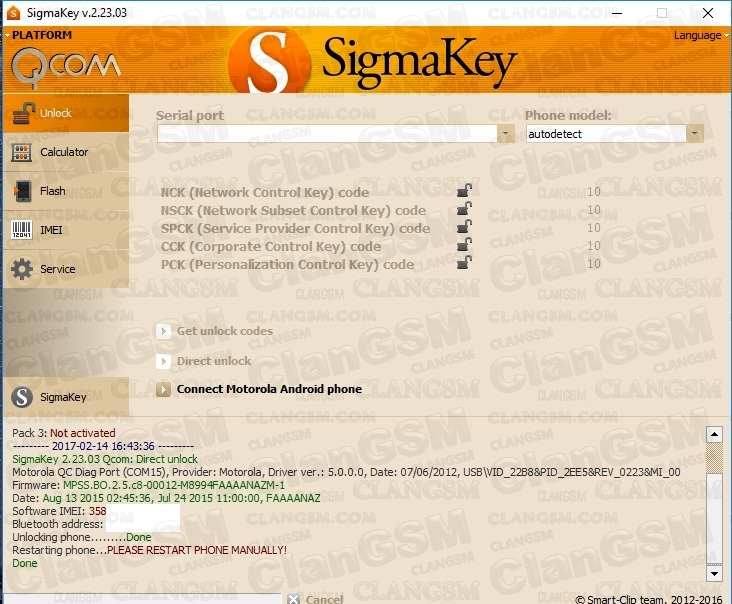Click firmware 'MPSS.BO.2.5.c8-00012-M8994FAAAANAZM-1' text
The image size is (732, 604).
(174, 485)
